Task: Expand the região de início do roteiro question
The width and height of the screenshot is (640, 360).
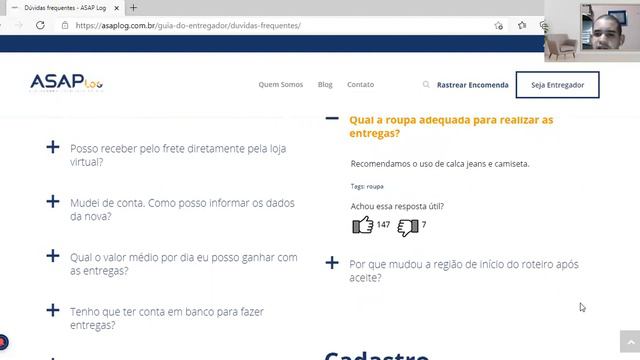Action: 332,262
